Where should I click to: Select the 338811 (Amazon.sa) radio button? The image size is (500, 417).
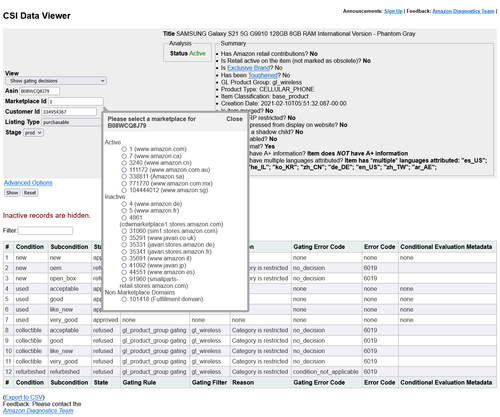(x=124, y=176)
